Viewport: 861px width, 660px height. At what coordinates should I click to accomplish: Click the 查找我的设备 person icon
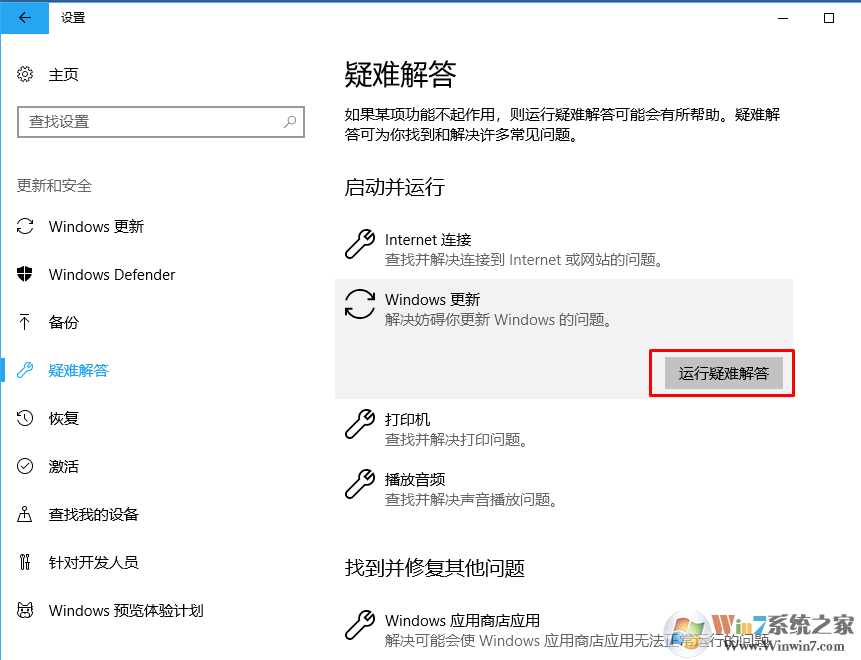[x=24, y=514]
